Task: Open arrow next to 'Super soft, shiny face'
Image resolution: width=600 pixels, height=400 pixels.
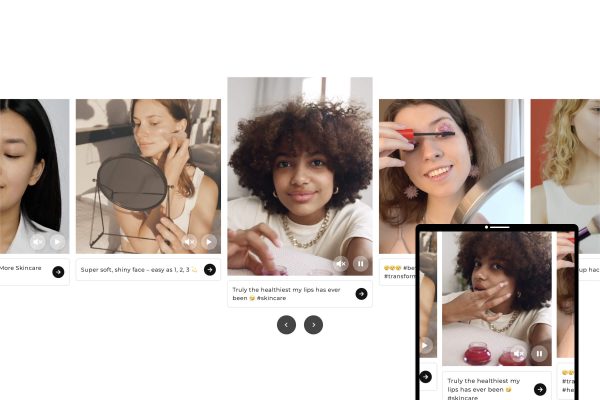Action: tap(210, 269)
